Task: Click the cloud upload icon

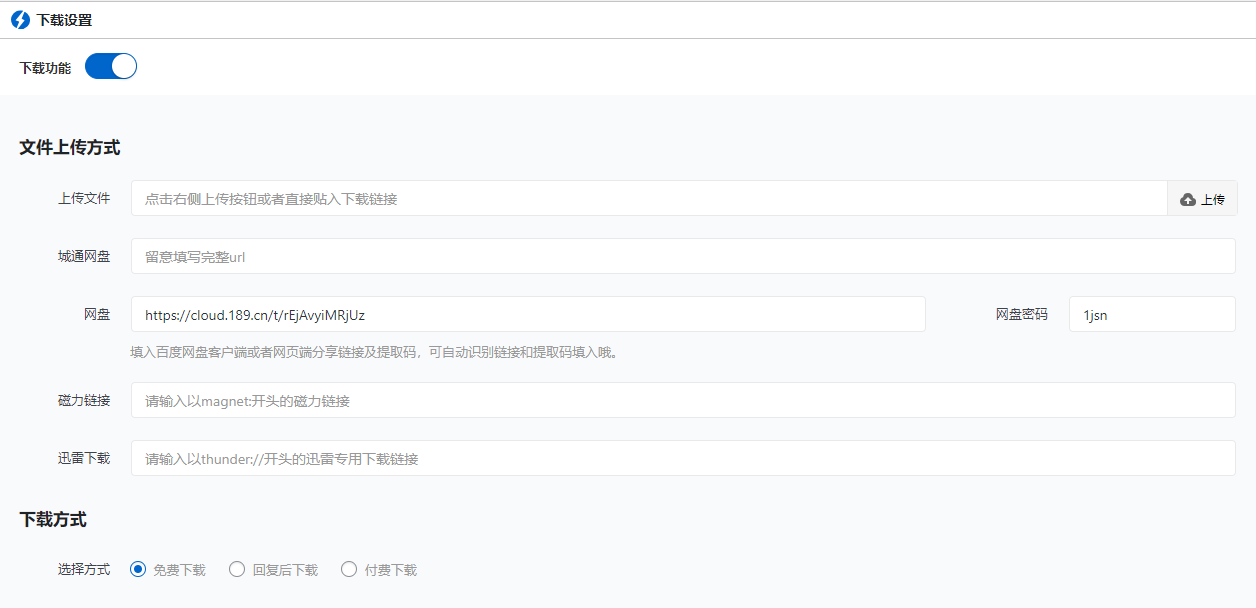Action: (1188, 200)
